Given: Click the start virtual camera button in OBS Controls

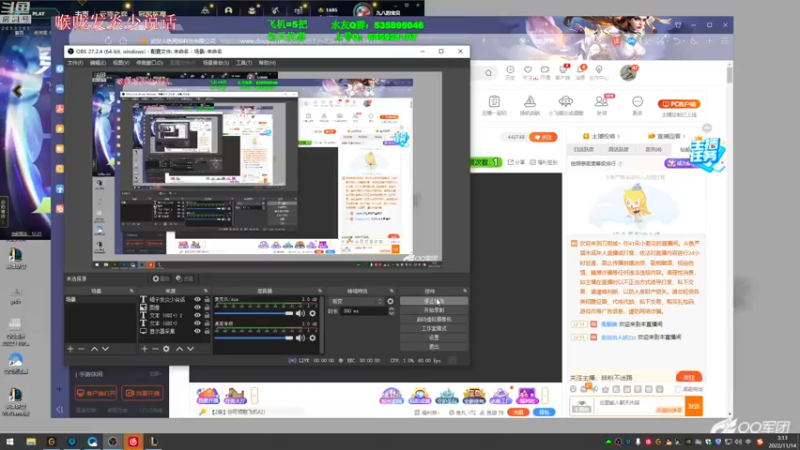Looking at the screenshot, I should pyautogui.click(x=434, y=319).
